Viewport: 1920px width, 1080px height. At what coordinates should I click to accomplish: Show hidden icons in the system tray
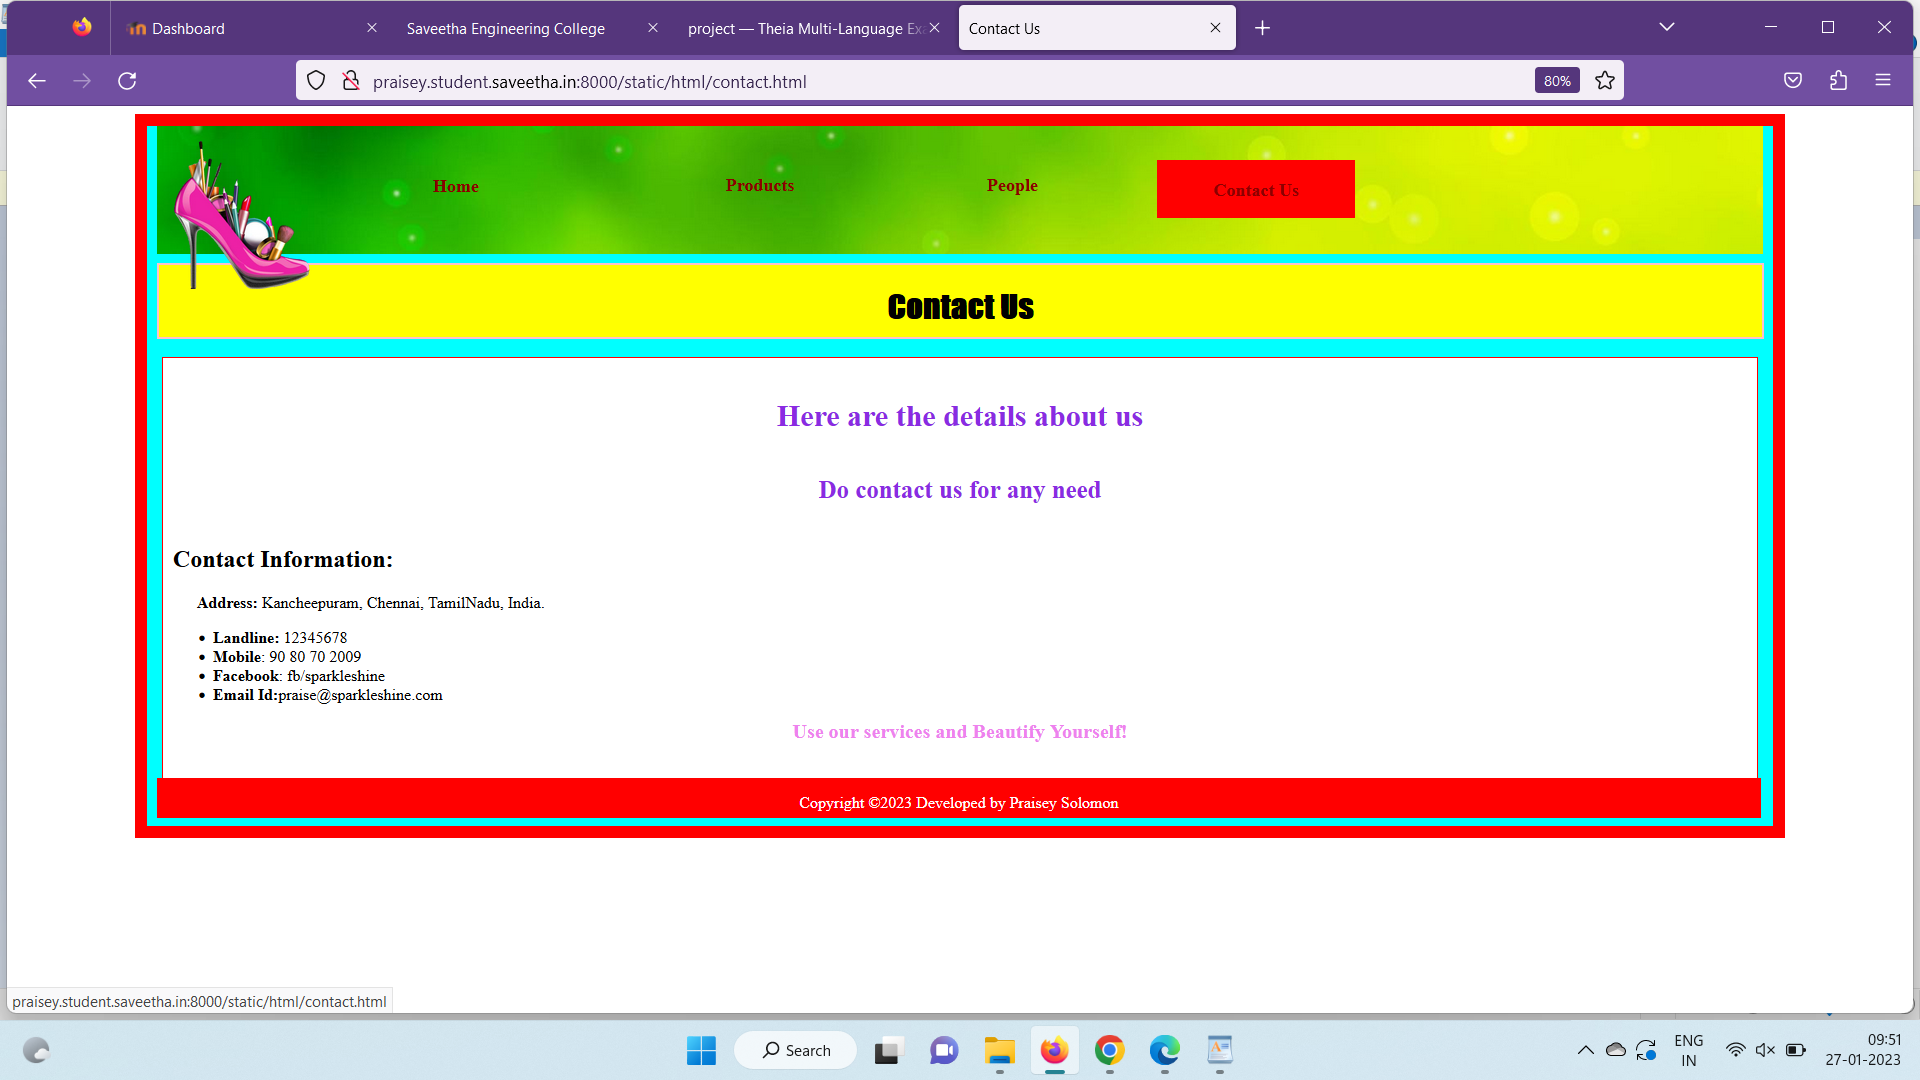[1586, 1050]
